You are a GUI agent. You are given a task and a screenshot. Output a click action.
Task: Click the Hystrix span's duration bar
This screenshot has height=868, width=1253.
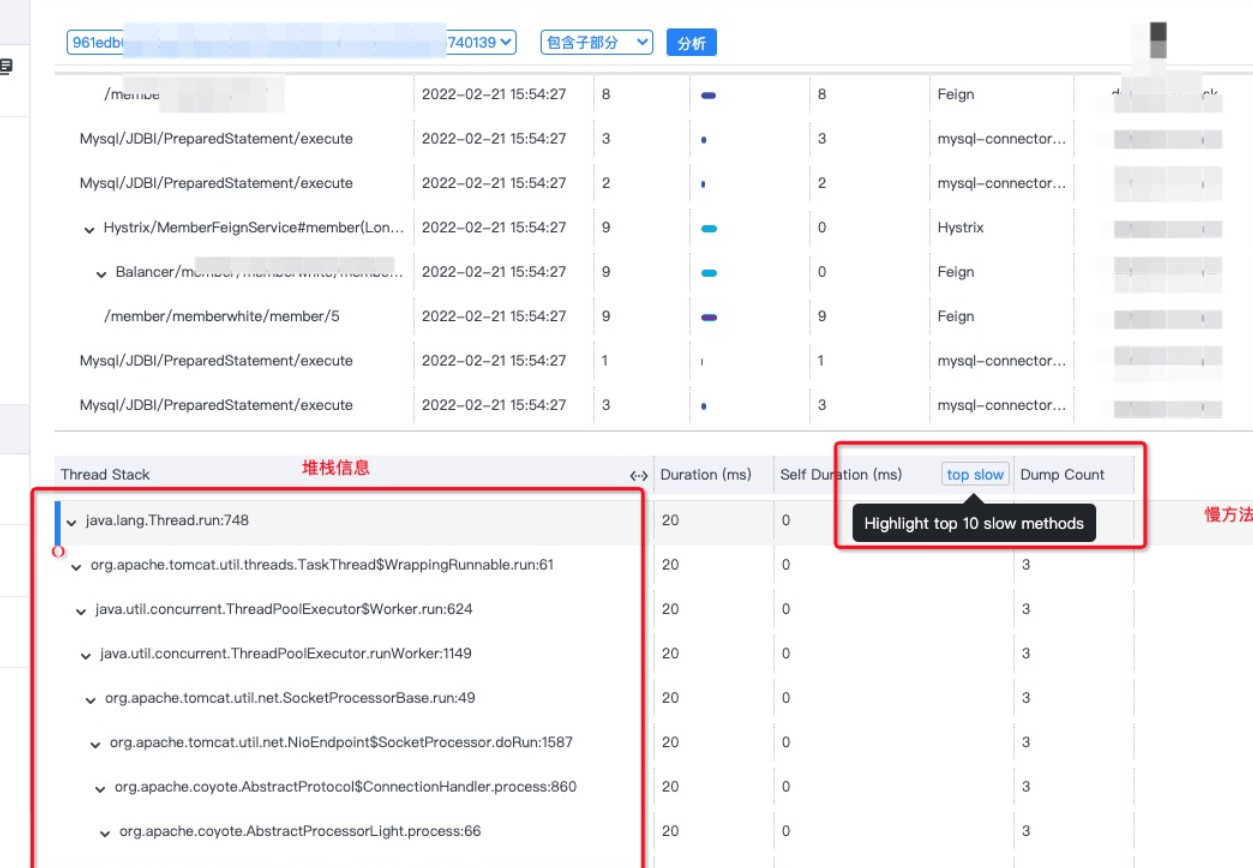point(709,228)
